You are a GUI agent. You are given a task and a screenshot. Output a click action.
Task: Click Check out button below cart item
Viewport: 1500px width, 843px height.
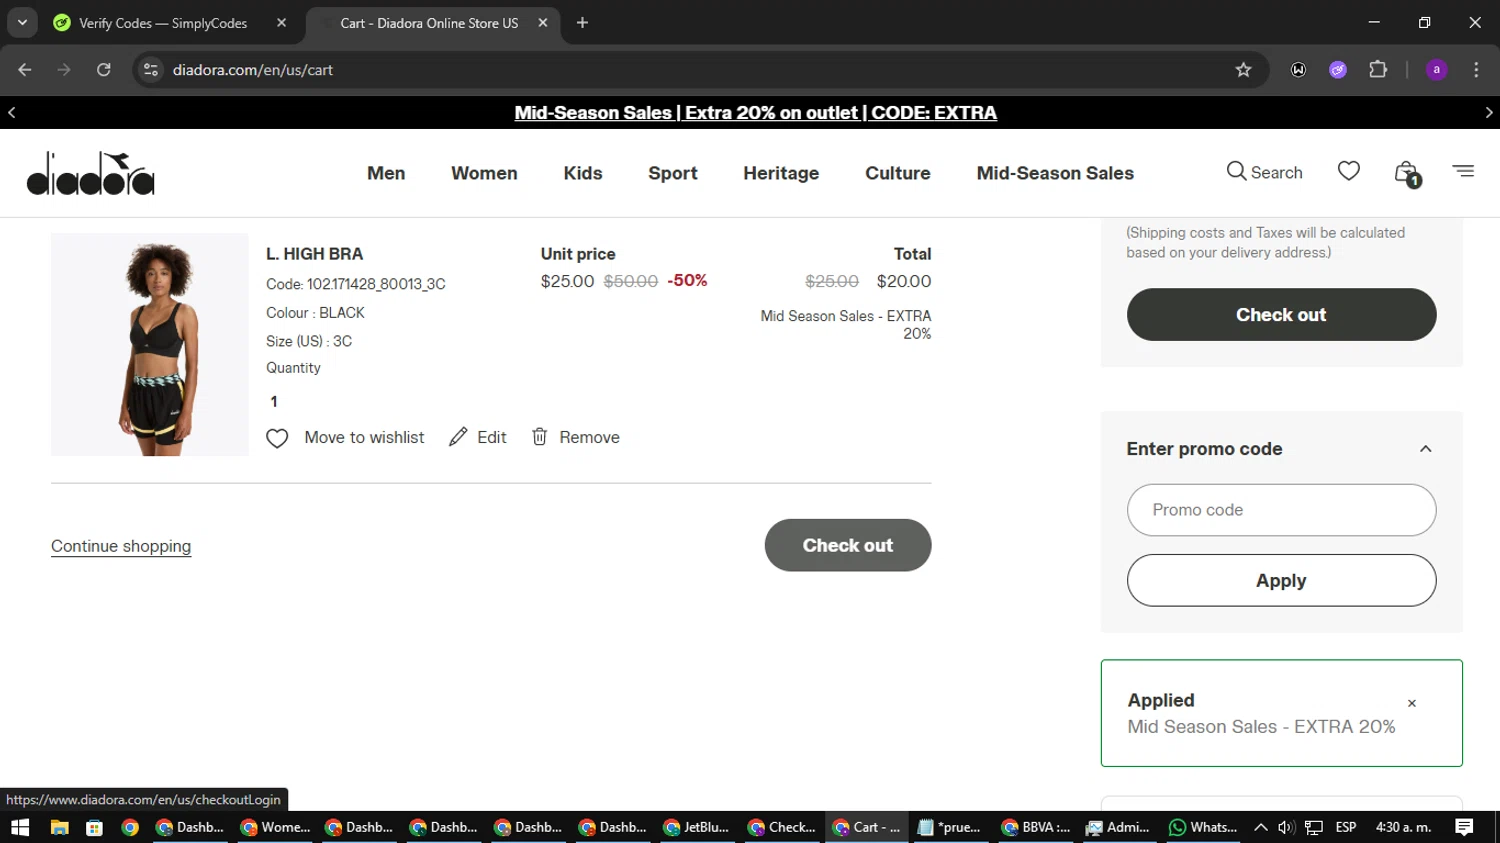click(x=848, y=545)
